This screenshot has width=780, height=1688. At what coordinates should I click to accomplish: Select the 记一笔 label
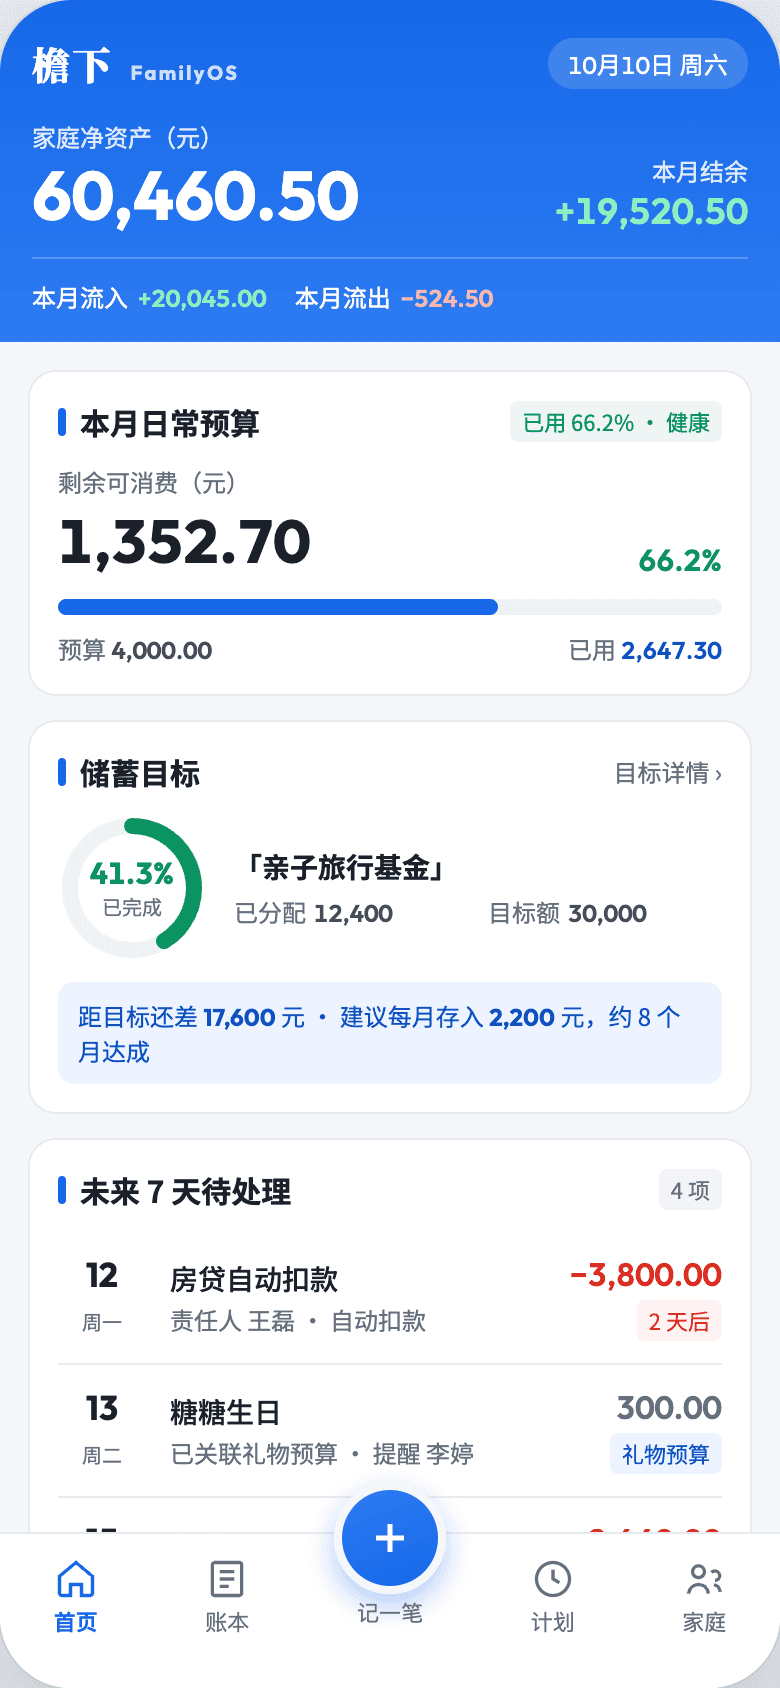(x=390, y=1613)
